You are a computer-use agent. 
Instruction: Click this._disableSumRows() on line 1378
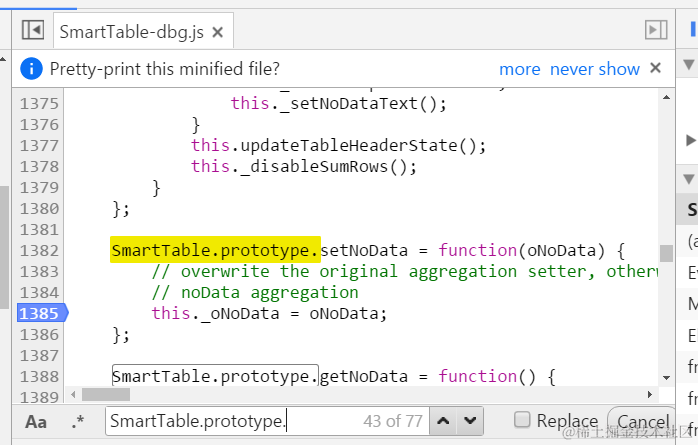[x=304, y=166]
